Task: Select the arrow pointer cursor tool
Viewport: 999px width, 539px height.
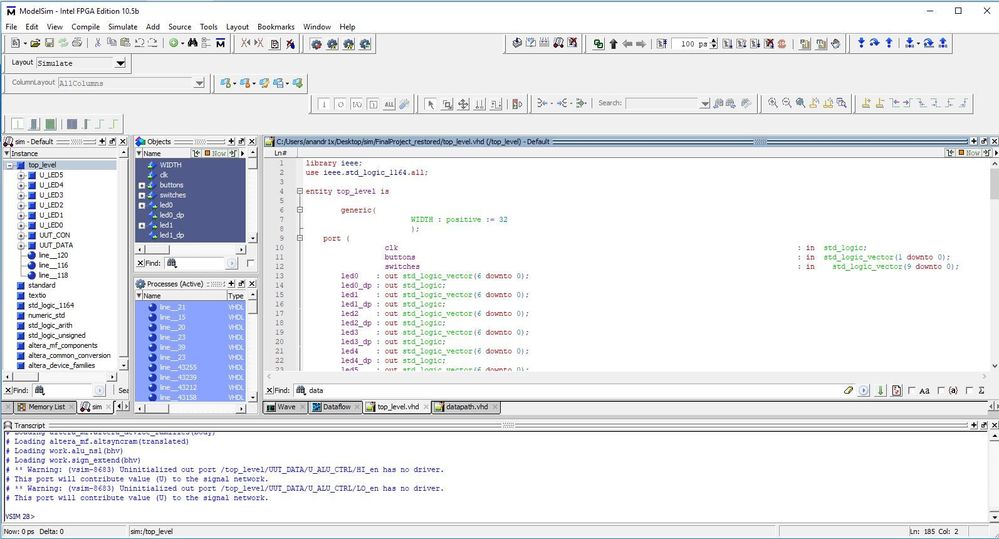Action: coord(431,103)
